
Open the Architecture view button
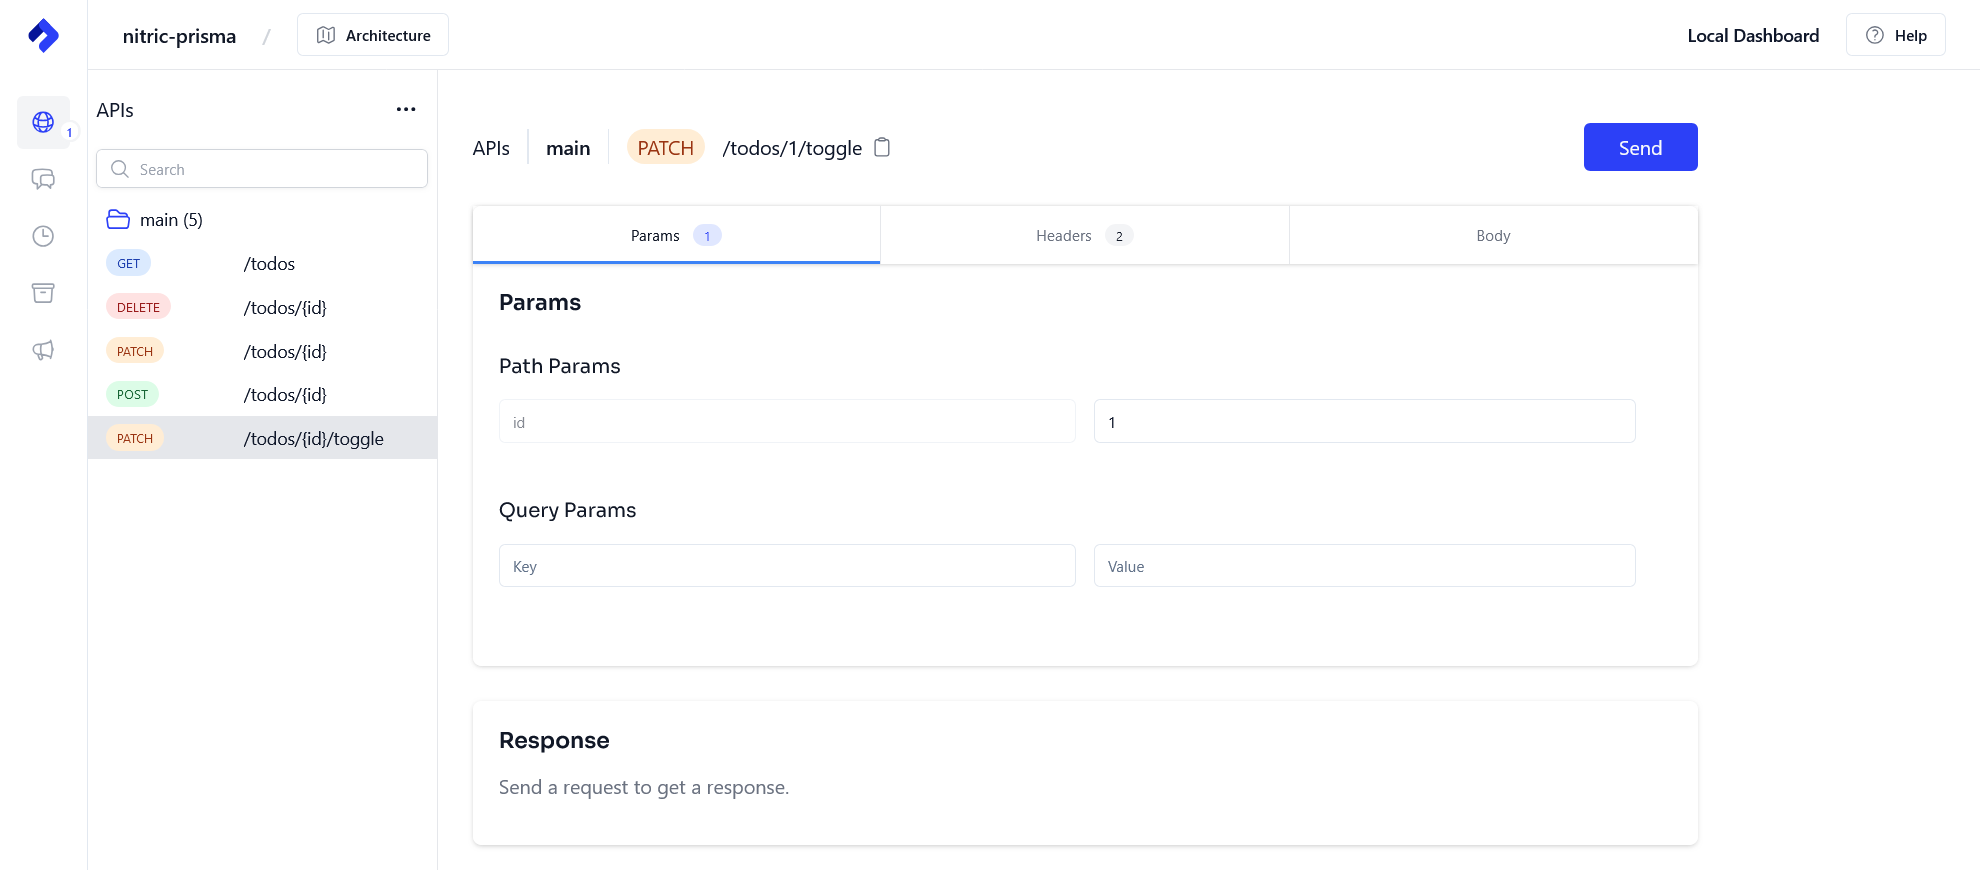click(x=373, y=35)
